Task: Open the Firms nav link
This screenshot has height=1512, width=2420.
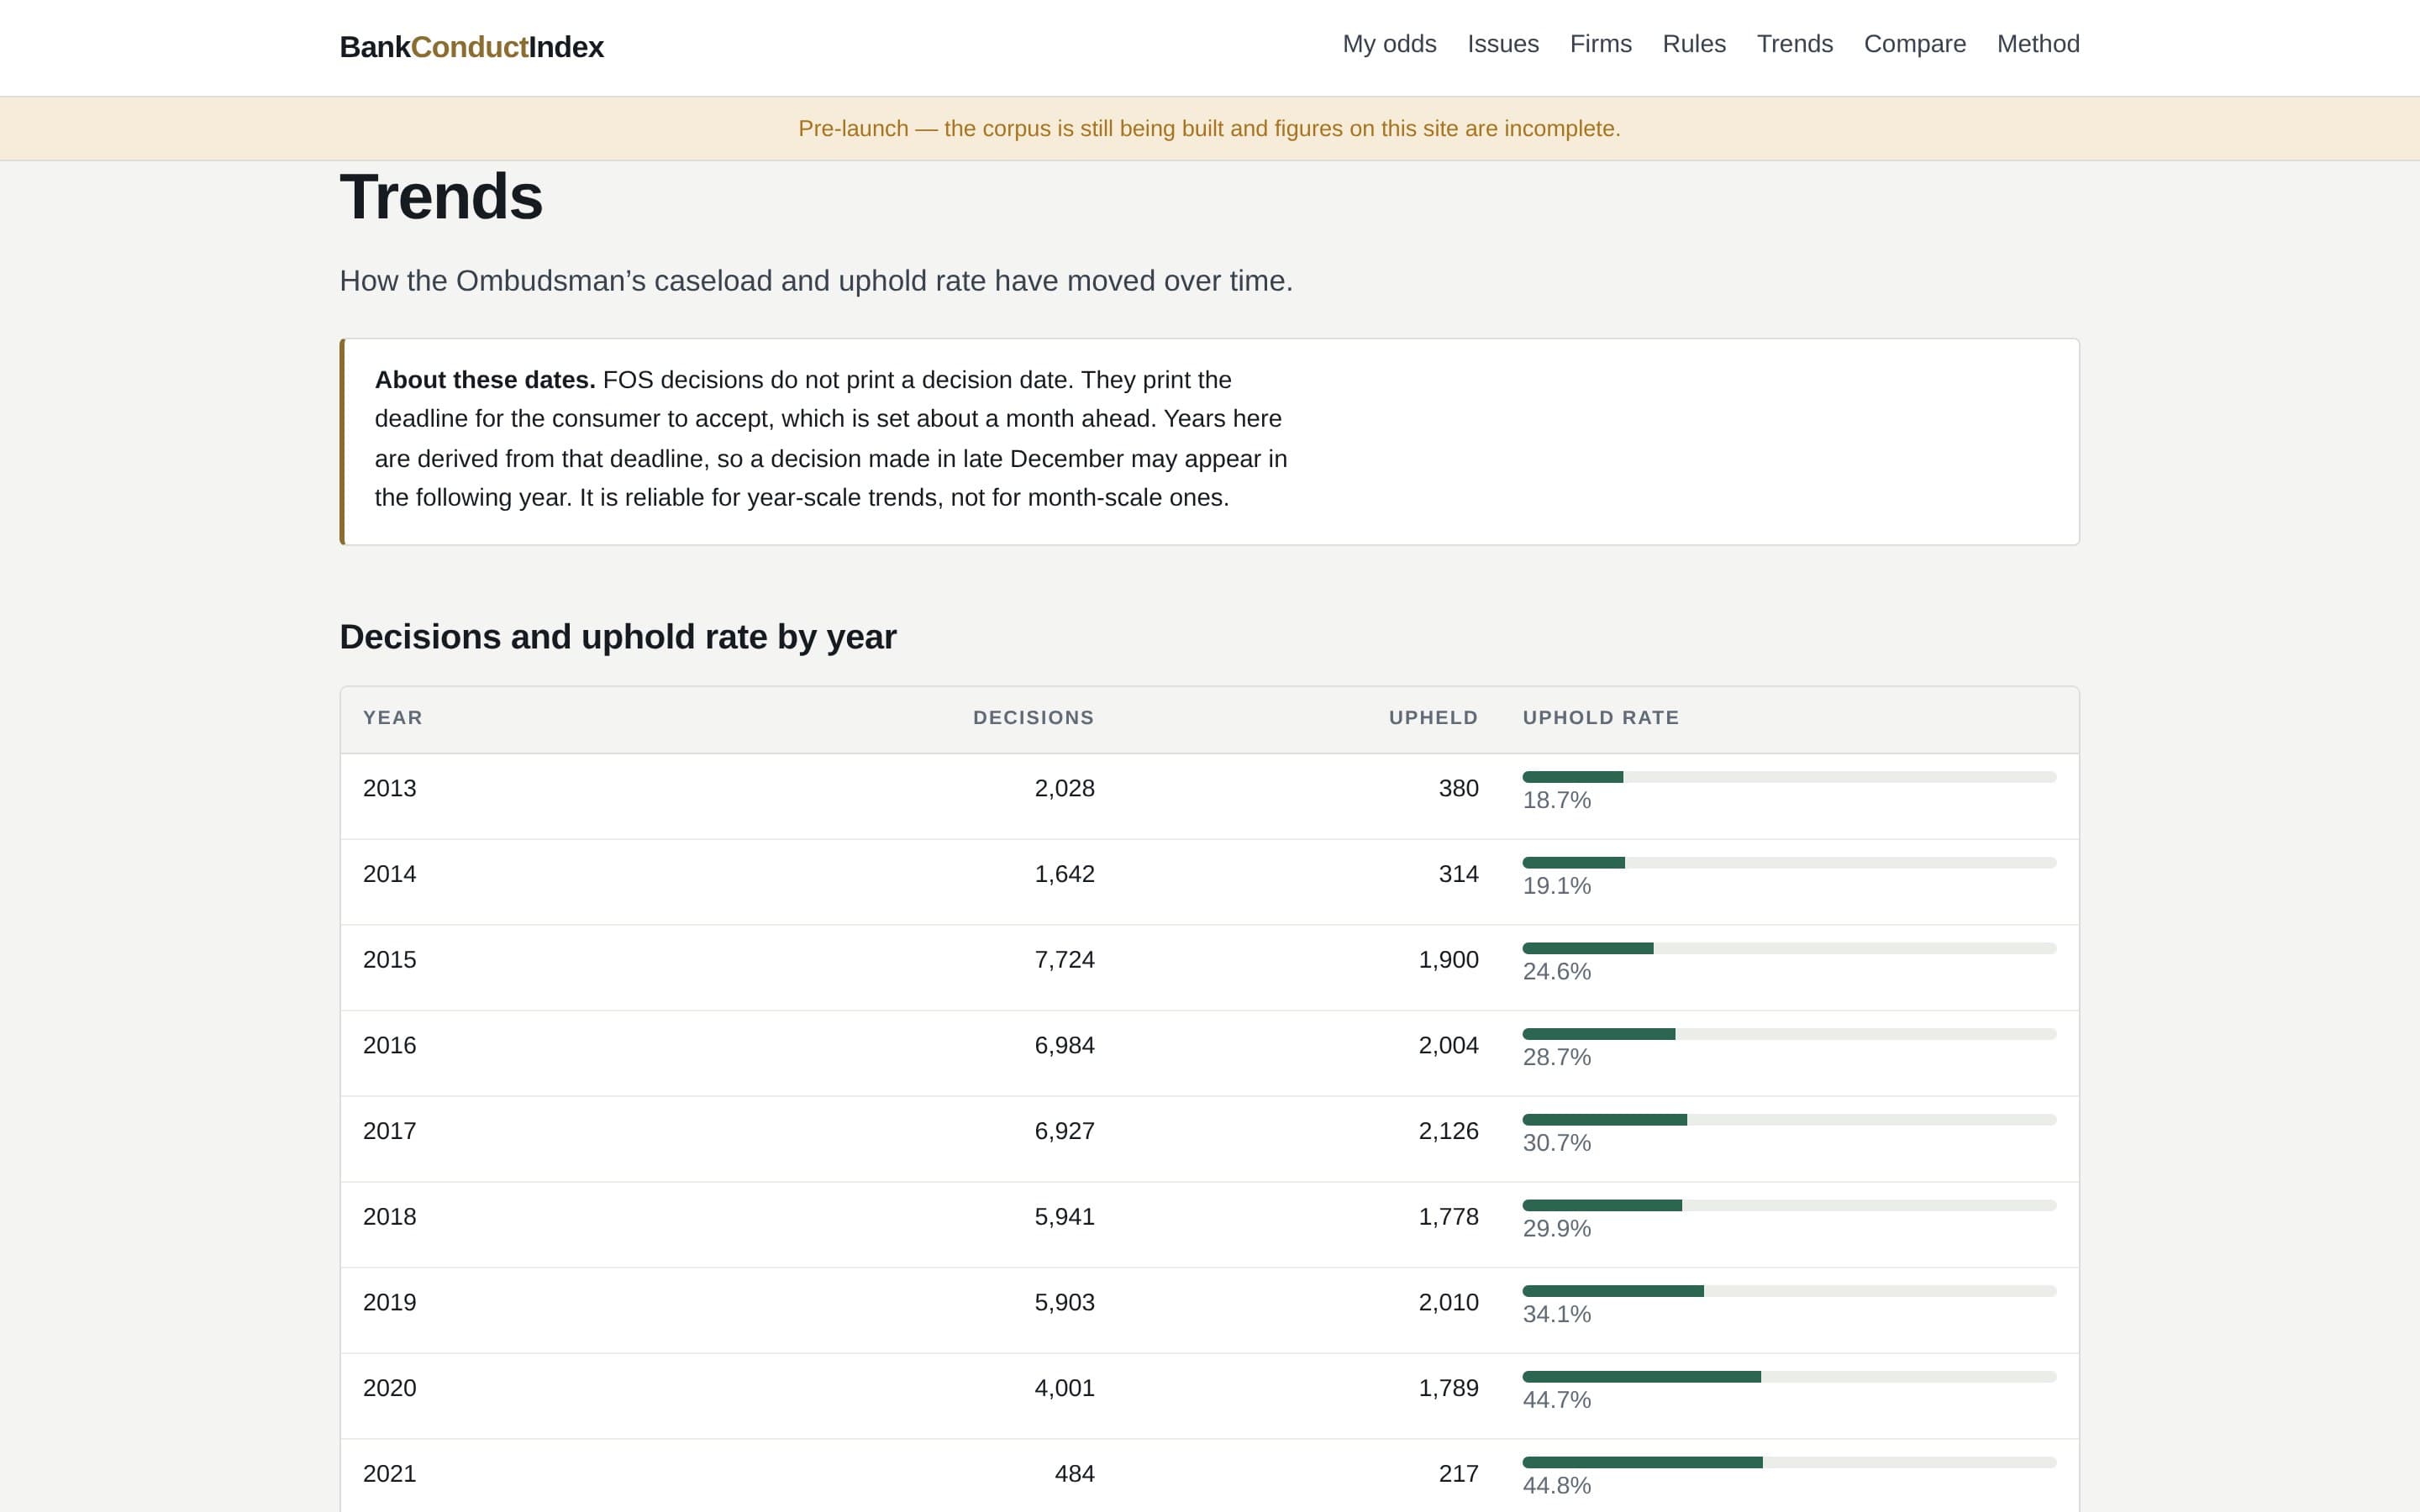Action: pyautogui.click(x=1600, y=44)
